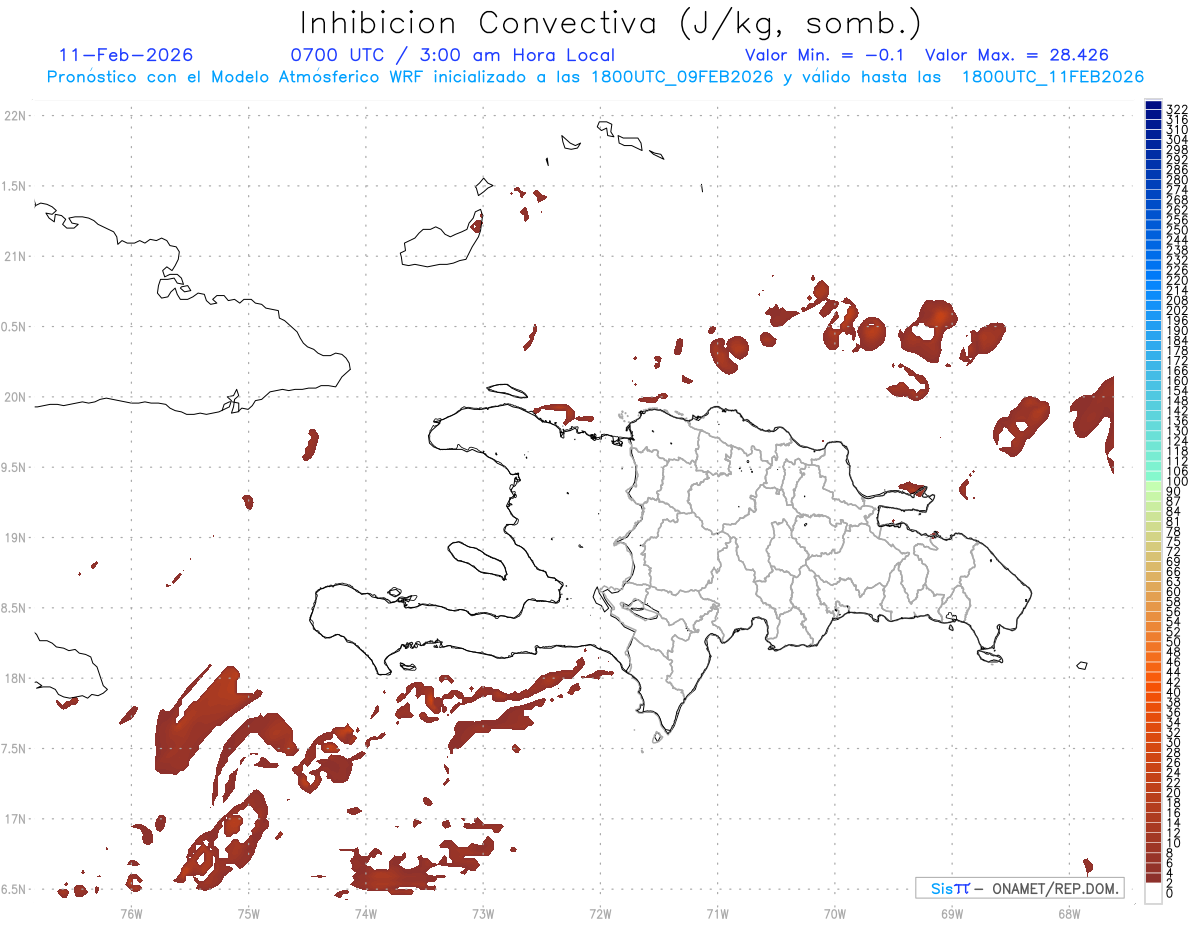The image size is (1200, 927).
Task: Click the light green color bar segment beside 100
Action: pyautogui.click(x=1153, y=485)
